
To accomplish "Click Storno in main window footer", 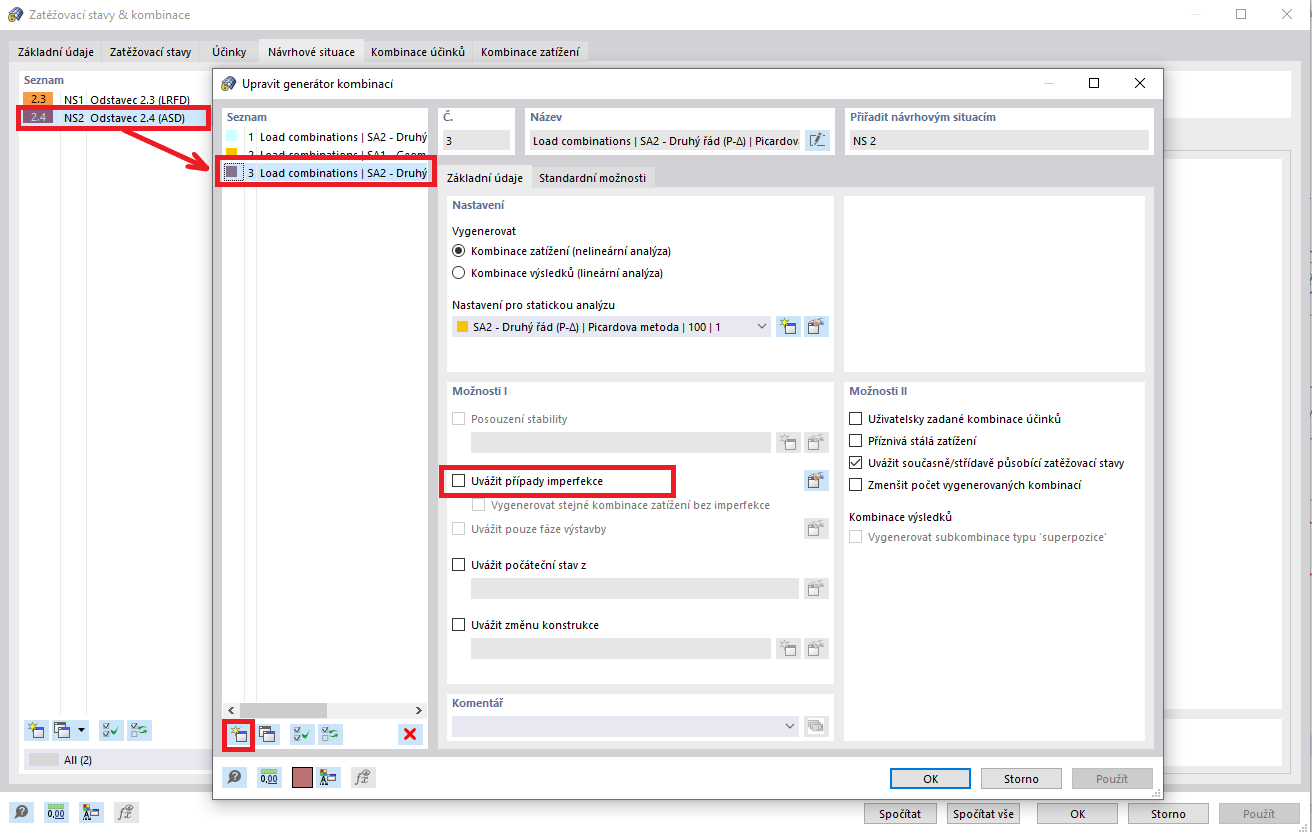I will [1168, 813].
